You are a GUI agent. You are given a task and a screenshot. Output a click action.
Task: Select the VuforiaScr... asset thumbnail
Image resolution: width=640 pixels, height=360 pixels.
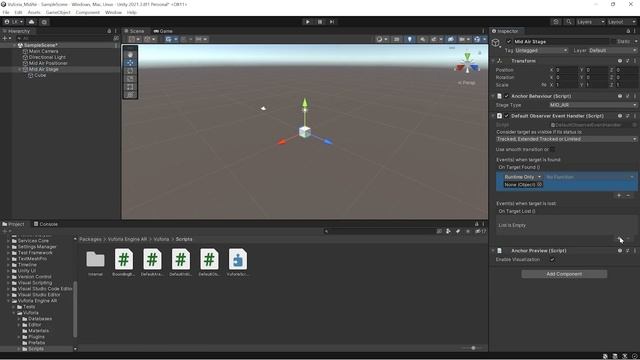pyautogui.click(x=238, y=263)
